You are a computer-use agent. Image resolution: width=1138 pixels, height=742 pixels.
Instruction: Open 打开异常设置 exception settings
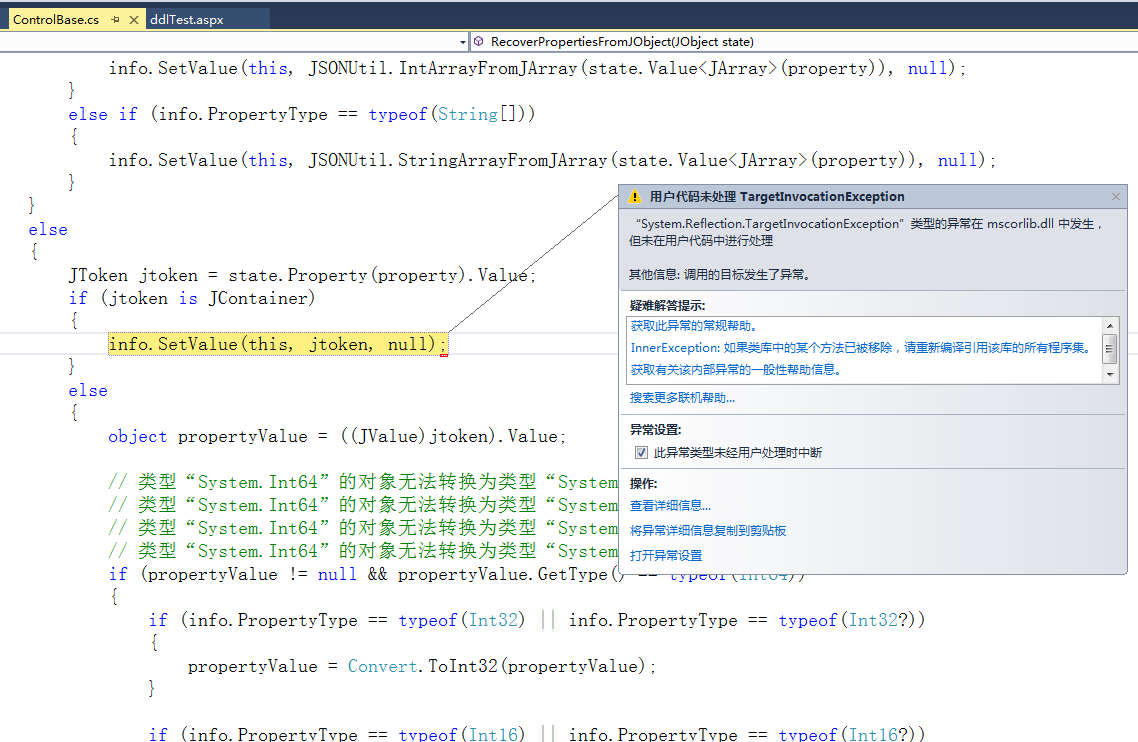point(666,555)
